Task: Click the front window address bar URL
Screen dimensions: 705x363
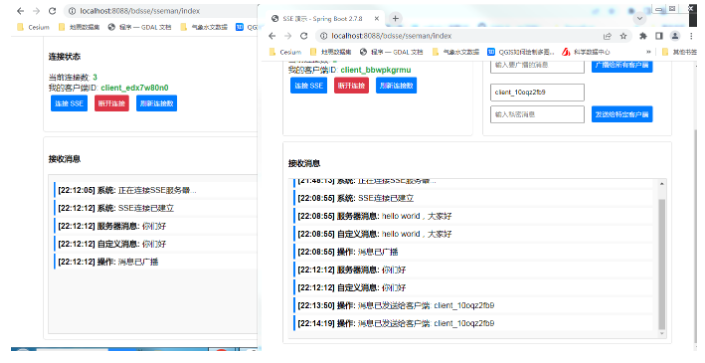Action: (391, 36)
